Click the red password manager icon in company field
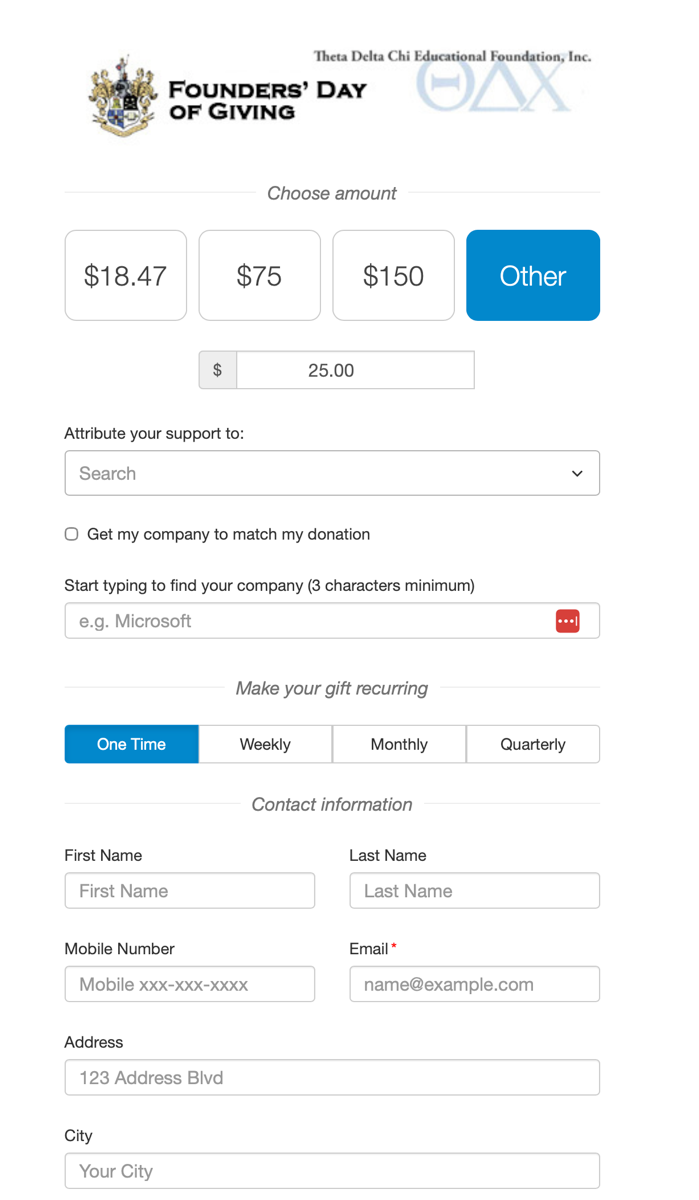 point(567,621)
